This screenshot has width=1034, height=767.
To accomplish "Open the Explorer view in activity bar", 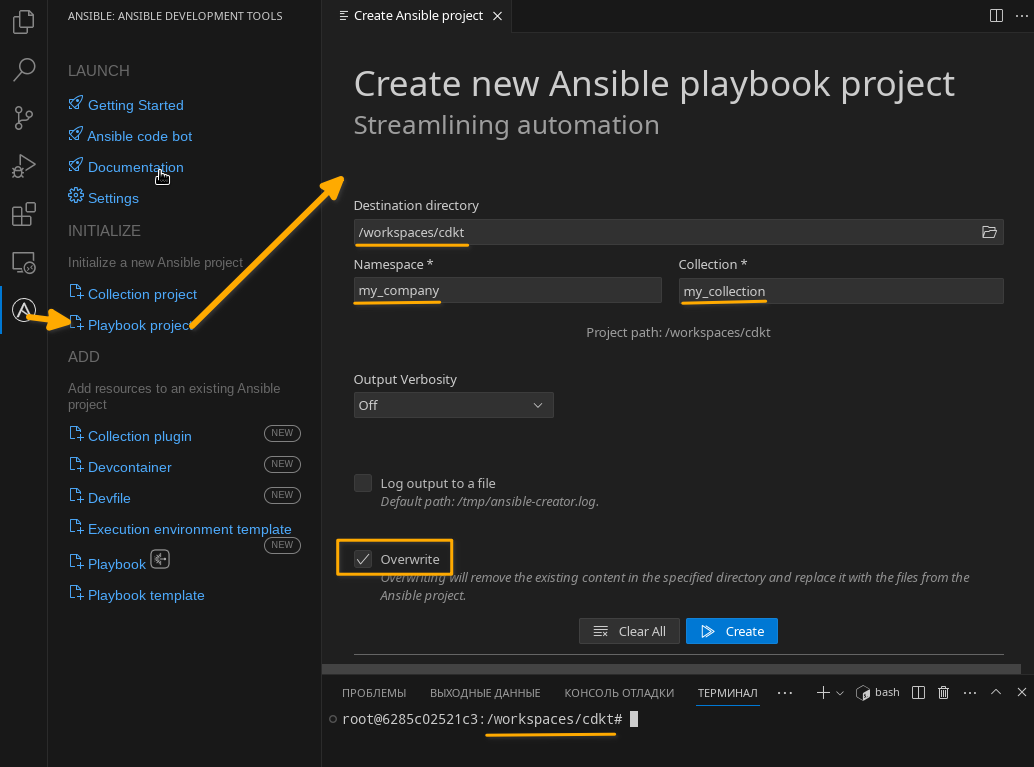I will tap(23, 22).
